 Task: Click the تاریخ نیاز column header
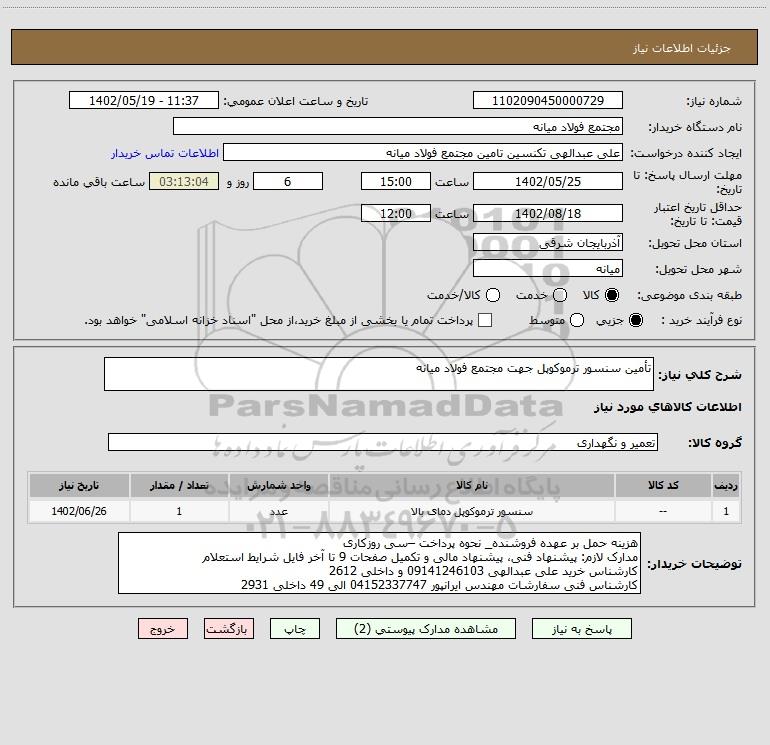(79, 485)
